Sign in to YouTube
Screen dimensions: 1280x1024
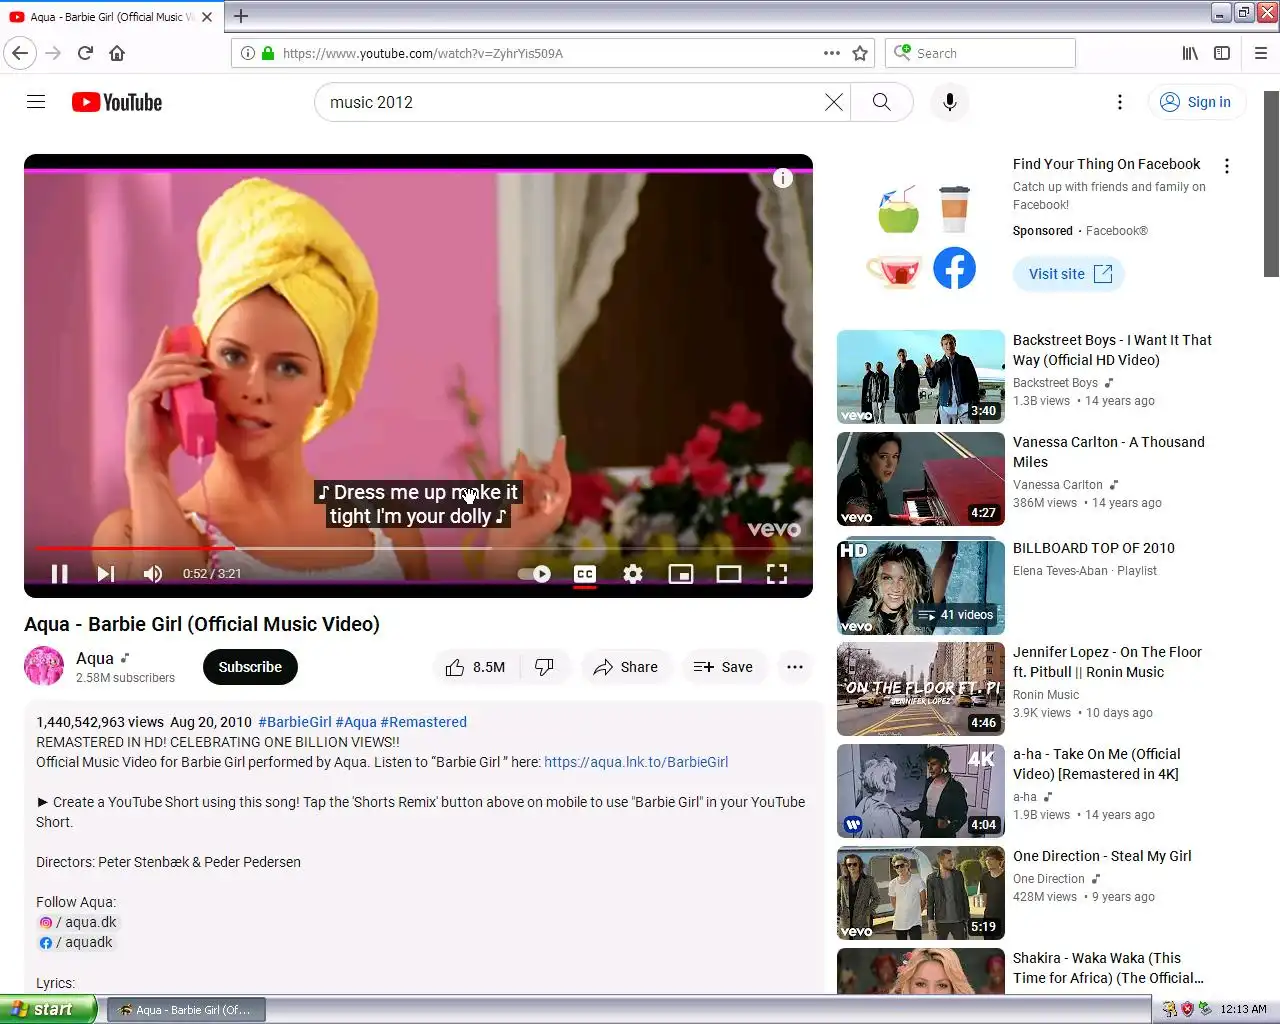(x=1196, y=102)
